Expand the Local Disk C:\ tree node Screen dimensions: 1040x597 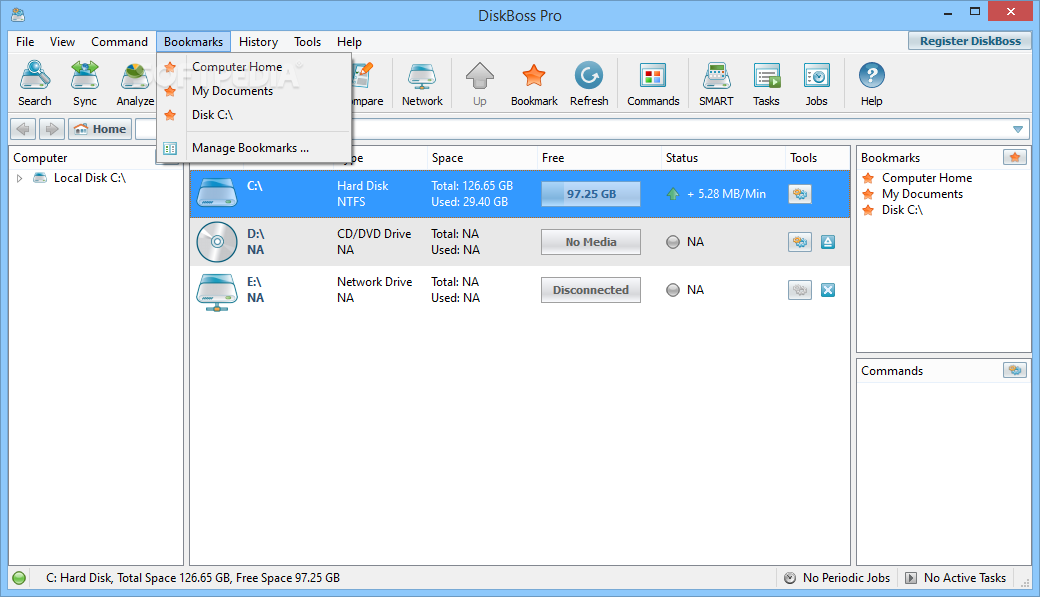[x=19, y=178]
